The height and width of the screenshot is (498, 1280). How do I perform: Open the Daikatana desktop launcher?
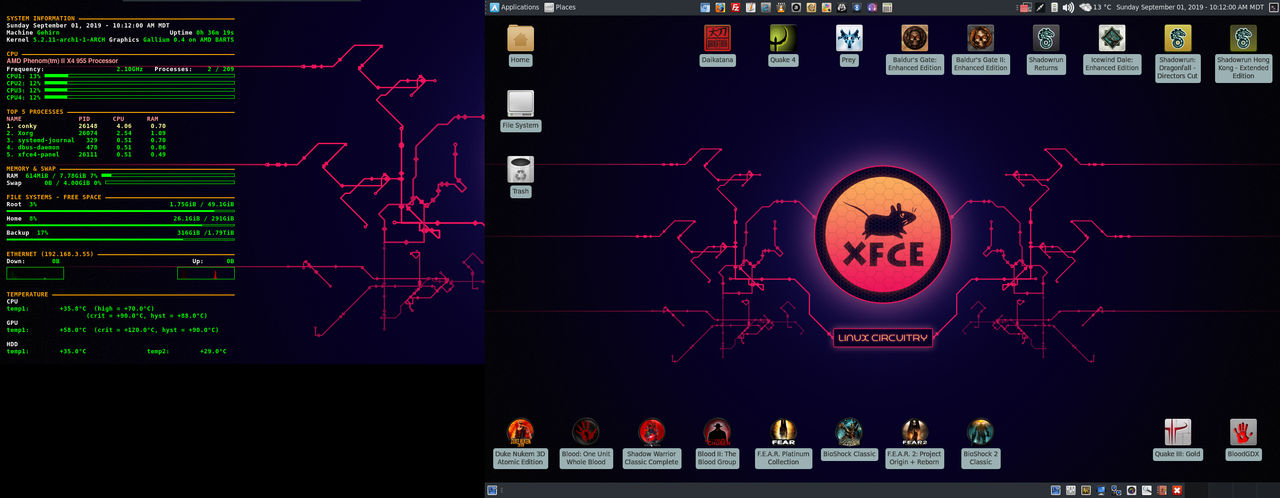pyautogui.click(x=717, y=45)
